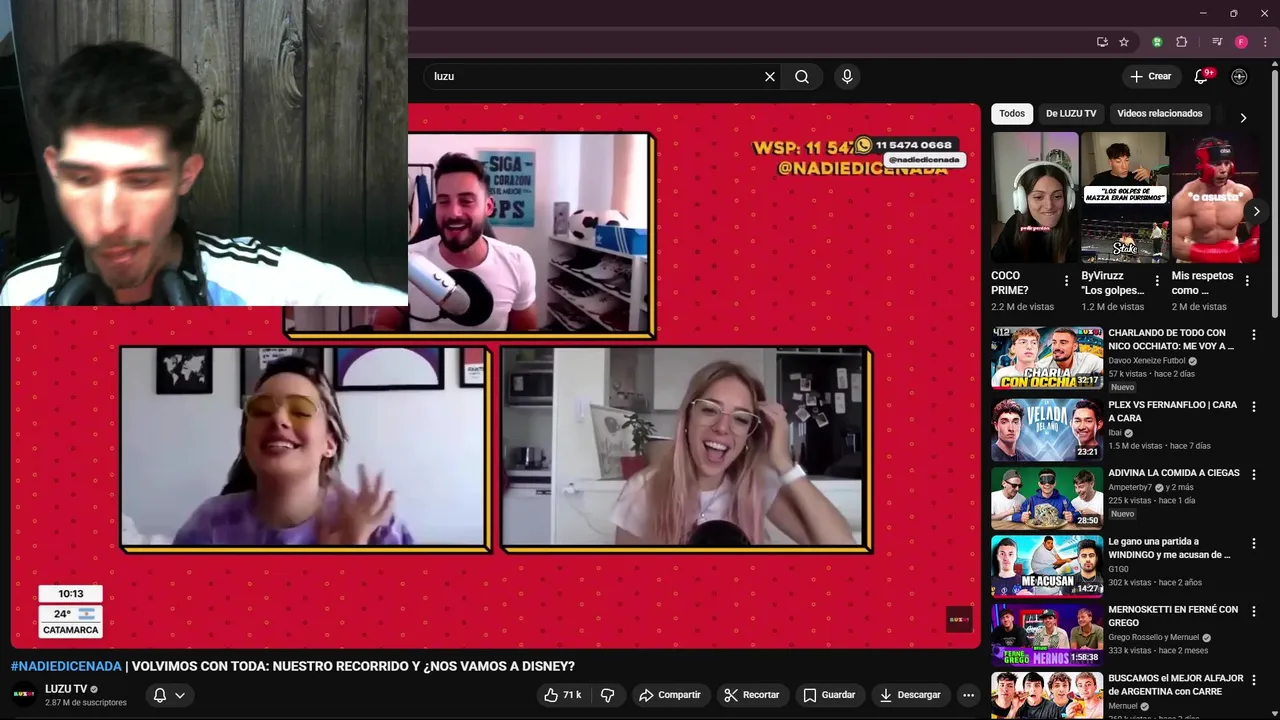
Task: Click the magnifying glass search button
Action: pos(802,76)
